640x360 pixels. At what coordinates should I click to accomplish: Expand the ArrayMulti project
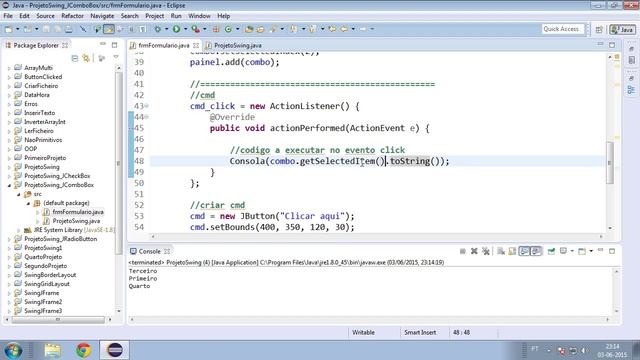coord(9,68)
